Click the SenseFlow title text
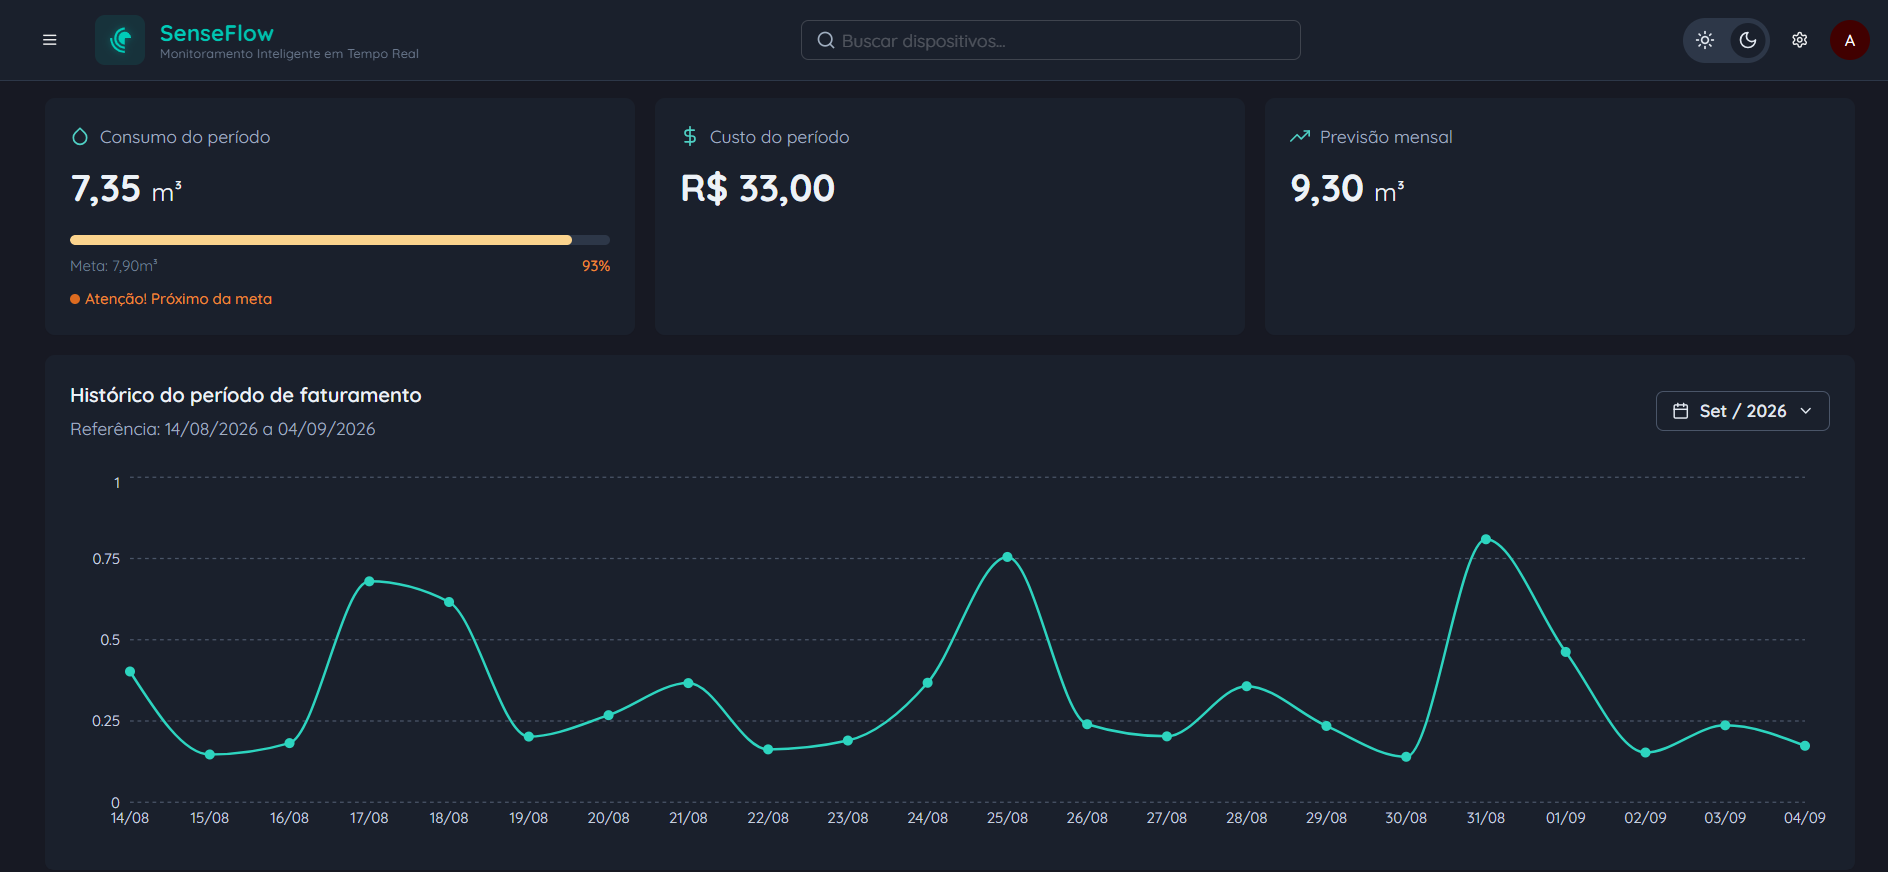 tap(217, 33)
